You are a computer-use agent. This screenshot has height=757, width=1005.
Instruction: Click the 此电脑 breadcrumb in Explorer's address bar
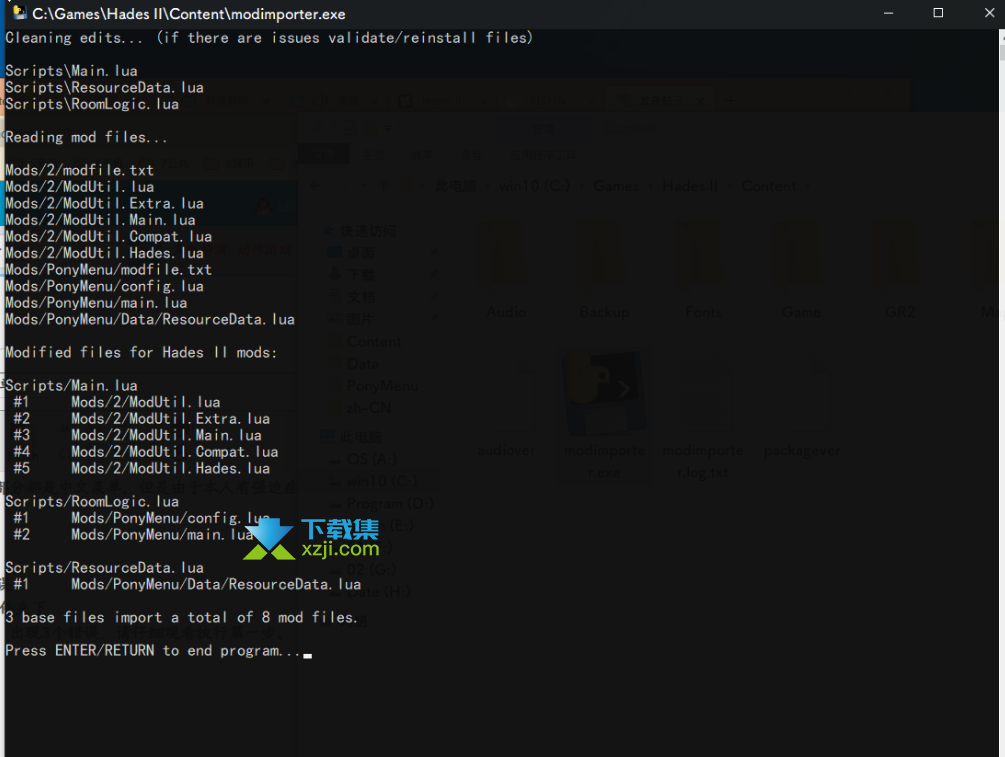click(x=455, y=186)
